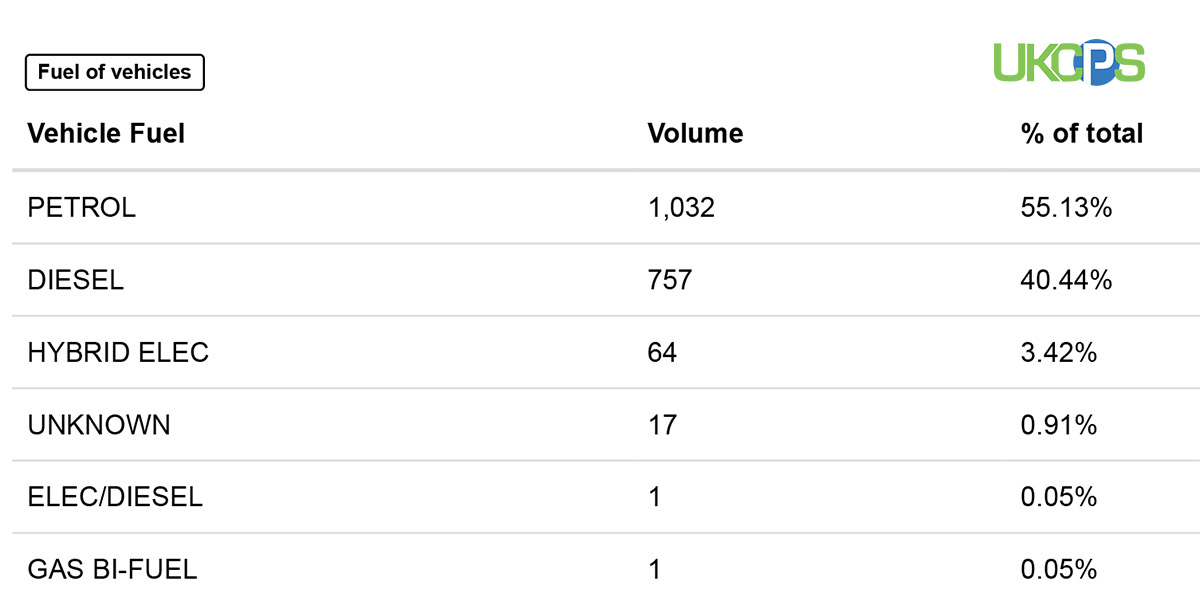The height and width of the screenshot is (605, 1200).
Task: Select the ELEC/DIESEL 0.05% percentage
Action: point(1059,497)
